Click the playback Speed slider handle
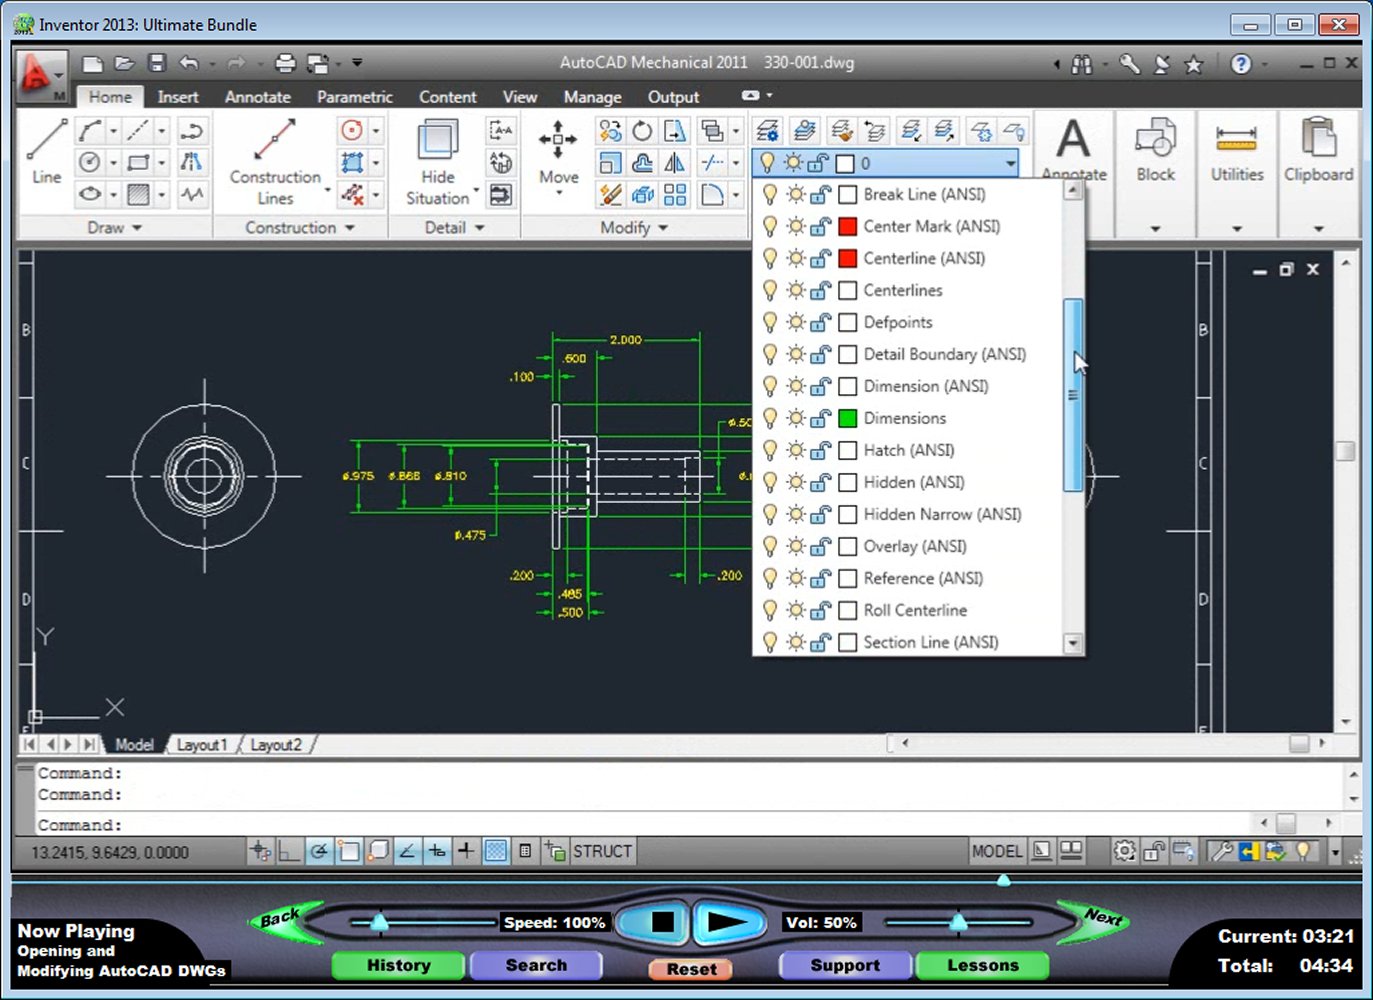1373x1000 pixels. point(379,921)
